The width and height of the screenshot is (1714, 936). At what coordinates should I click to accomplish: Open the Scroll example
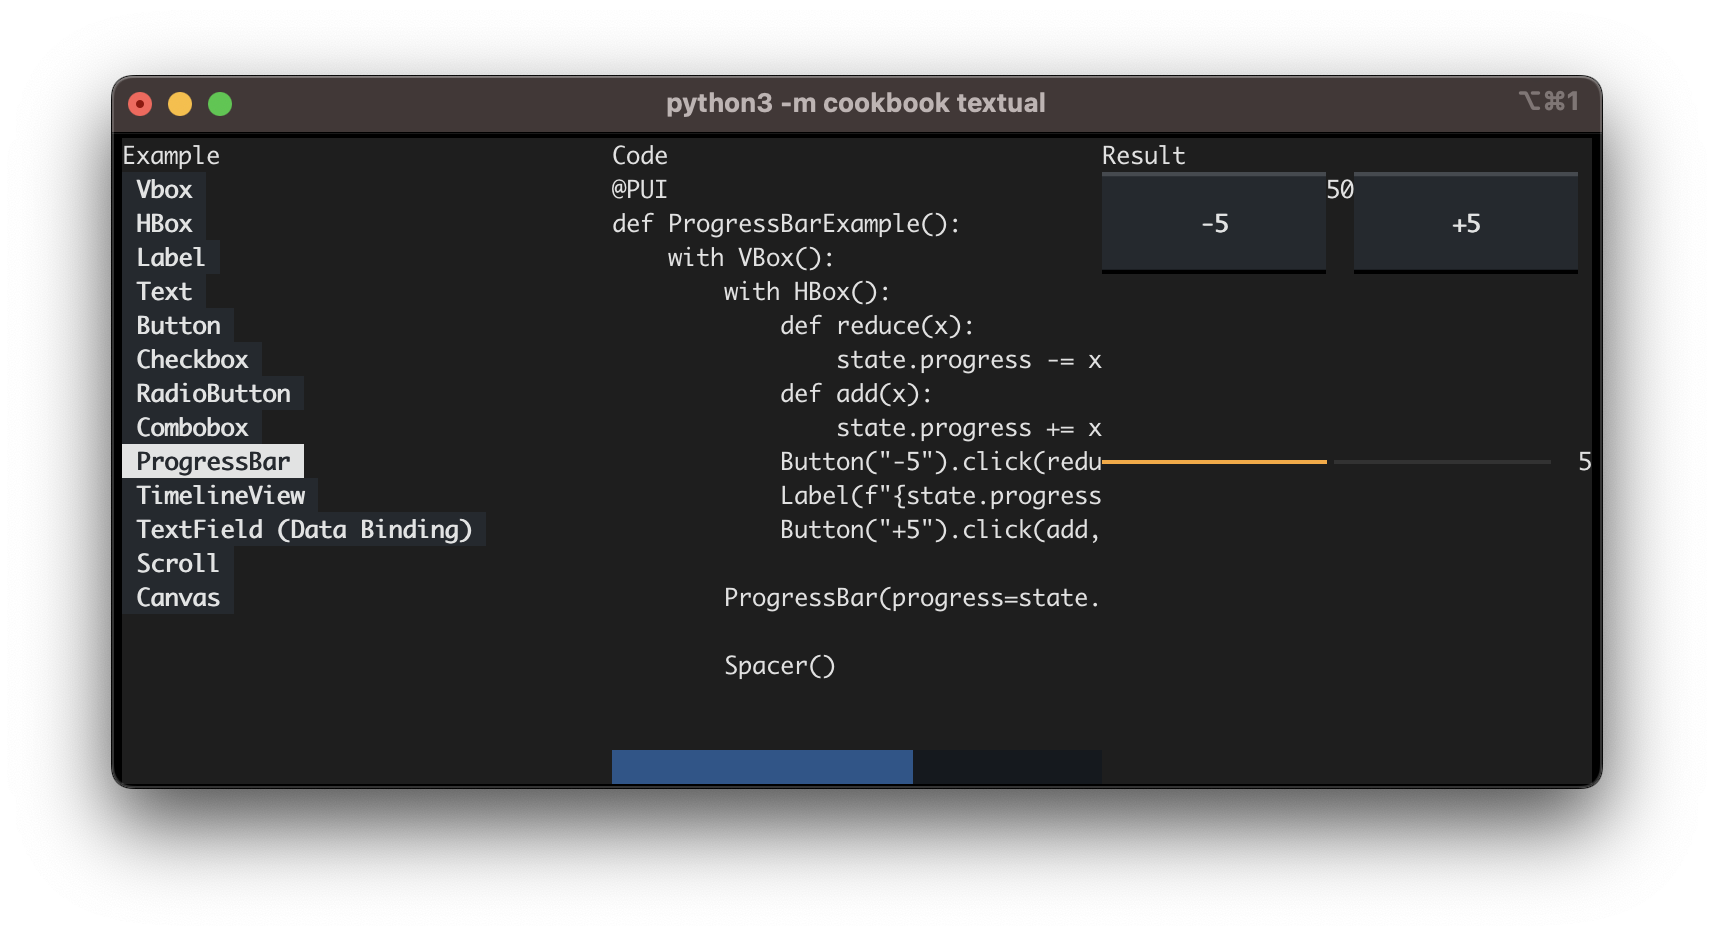tap(178, 563)
